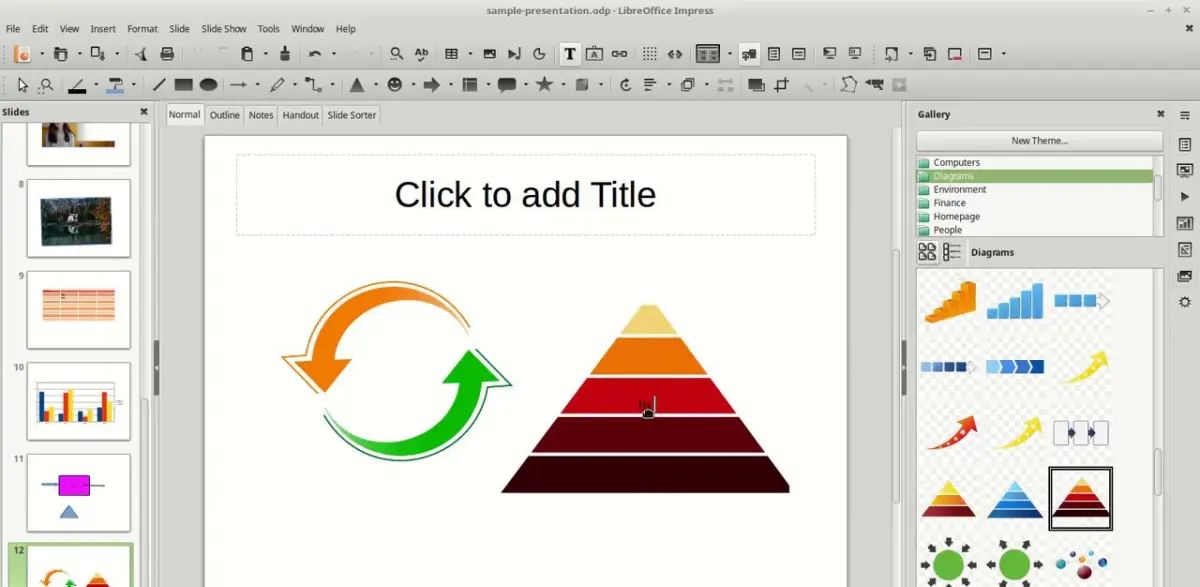This screenshot has height=587, width=1200.
Task: Run the Spelling check icon
Action: [422, 54]
